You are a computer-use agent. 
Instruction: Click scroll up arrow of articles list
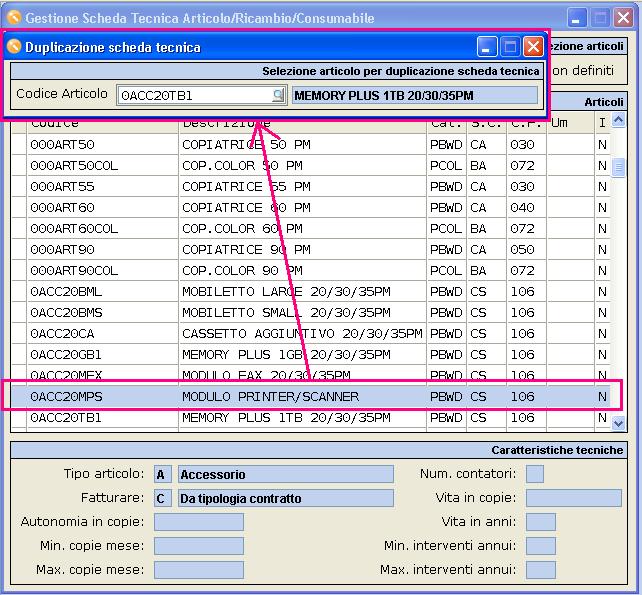[618, 120]
